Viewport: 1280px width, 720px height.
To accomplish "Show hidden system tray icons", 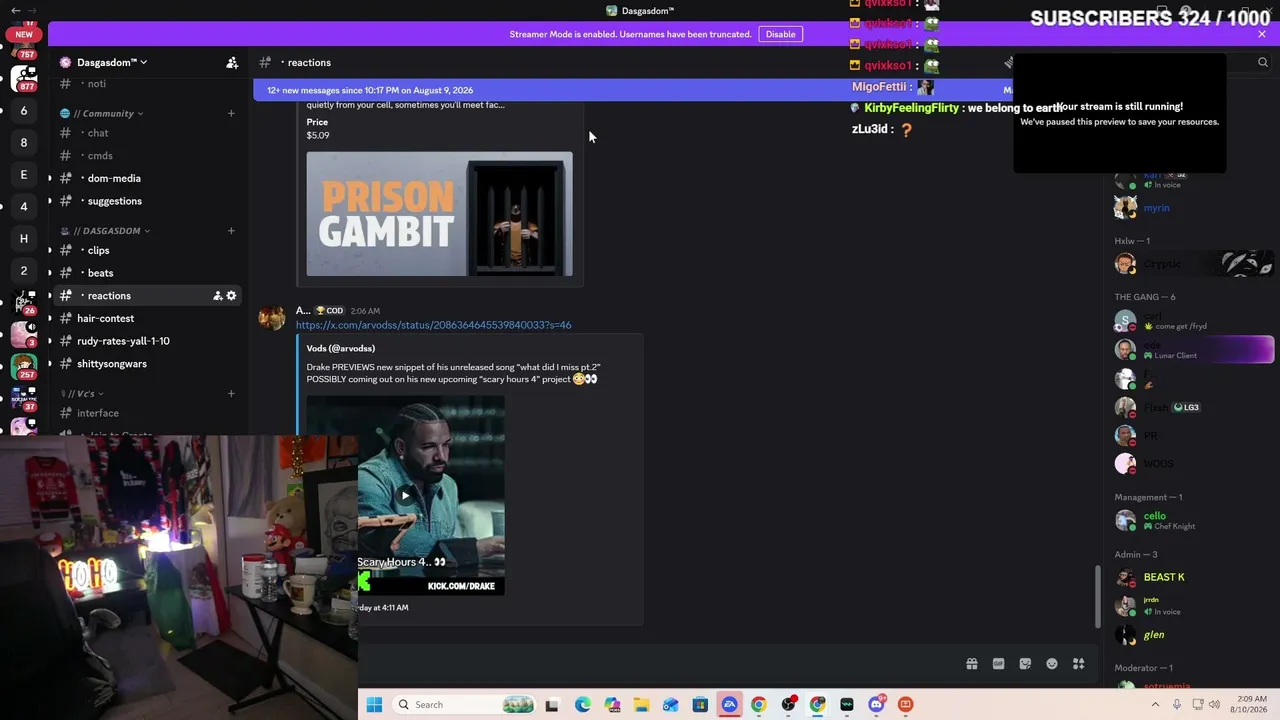I will tap(1155, 704).
